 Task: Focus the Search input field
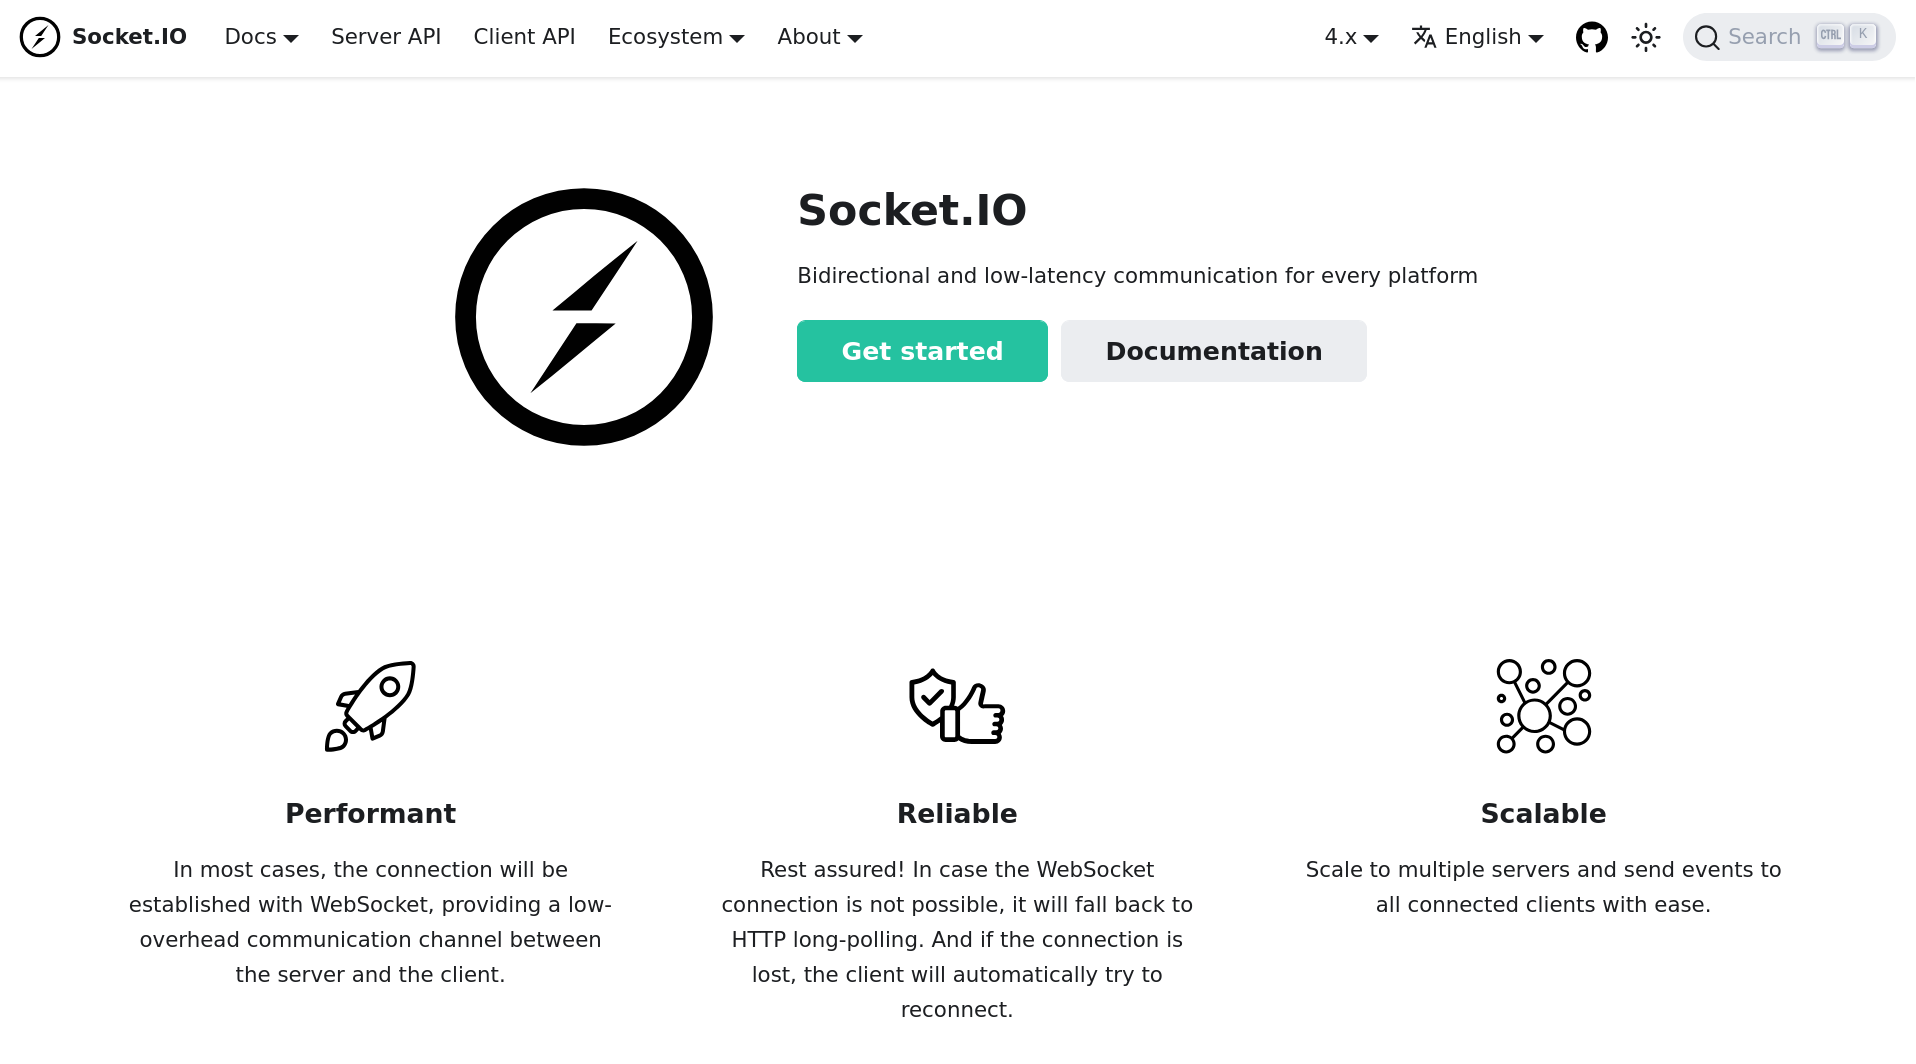coord(1766,37)
